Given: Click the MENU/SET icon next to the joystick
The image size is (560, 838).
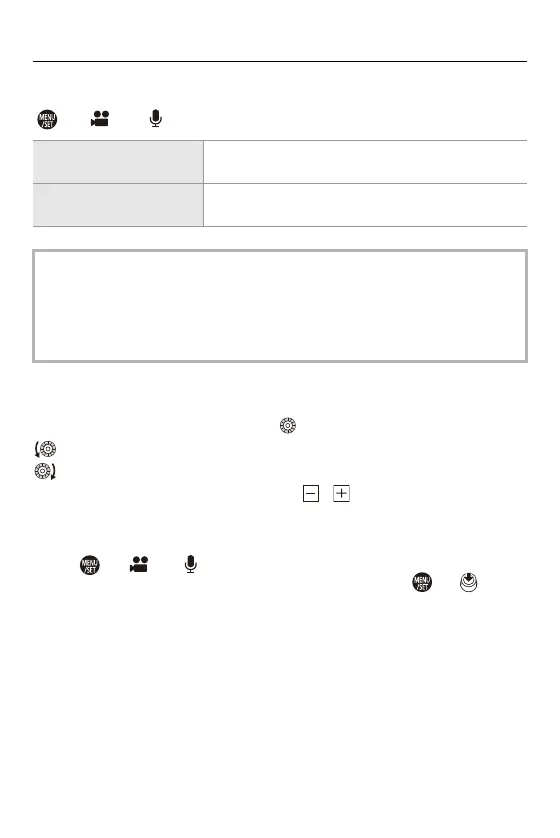Looking at the screenshot, I should tap(422, 582).
